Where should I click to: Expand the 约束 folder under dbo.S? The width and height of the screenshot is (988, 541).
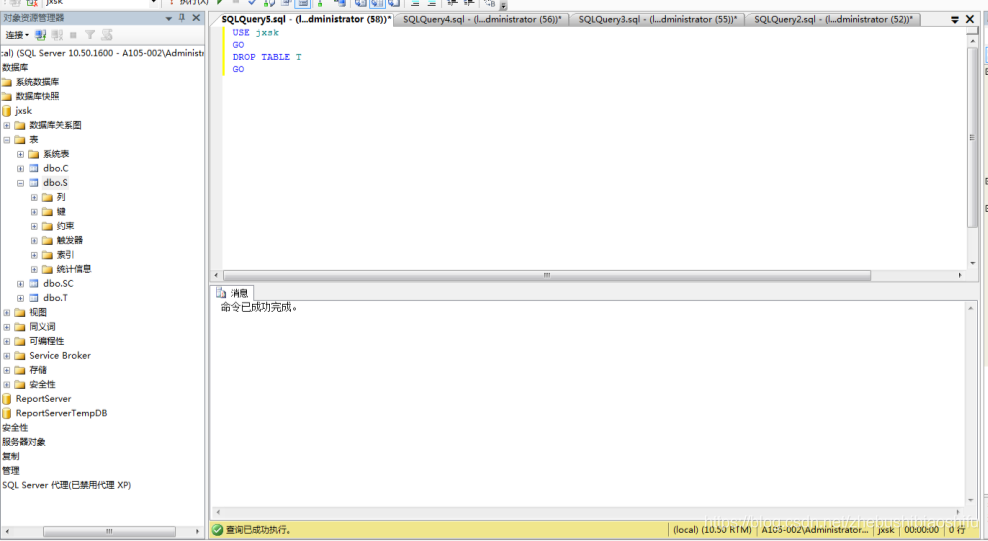(x=35, y=226)
